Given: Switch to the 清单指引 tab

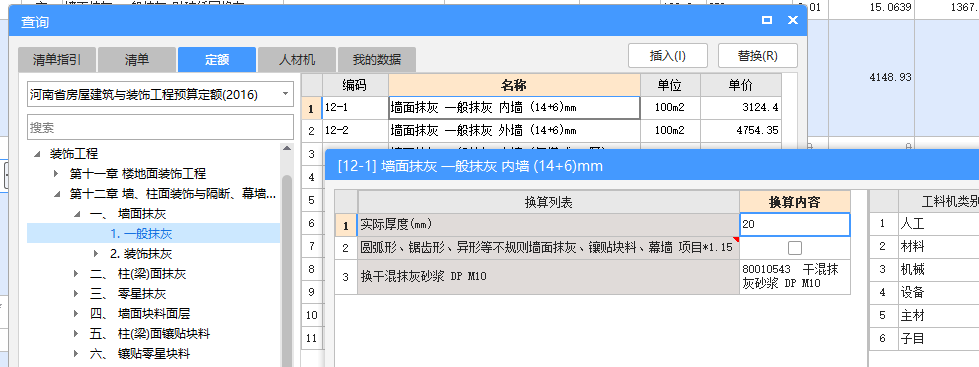Looking at the screenshot, I should (x=57, y=60).
